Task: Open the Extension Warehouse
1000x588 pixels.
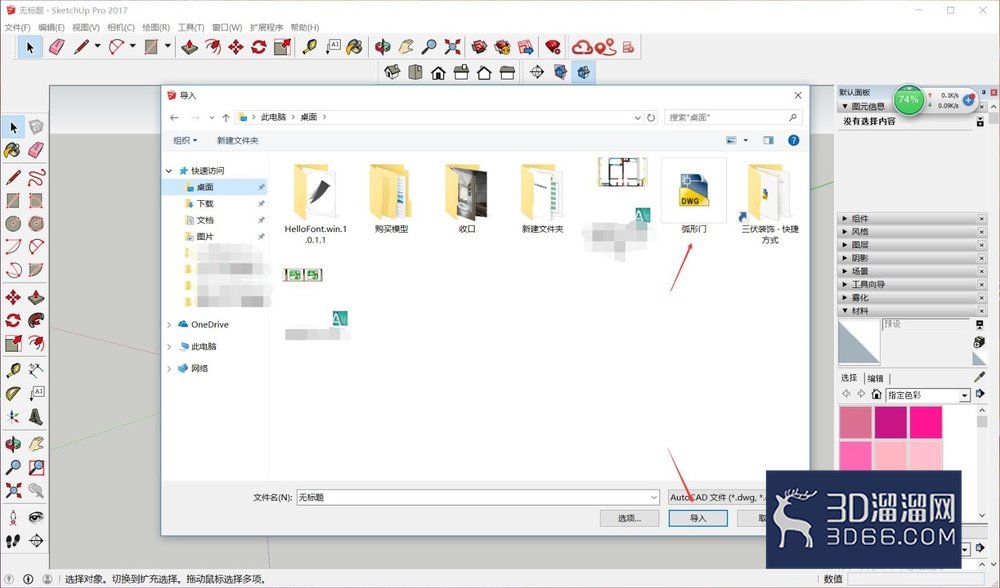Action: tap(503, 47)
